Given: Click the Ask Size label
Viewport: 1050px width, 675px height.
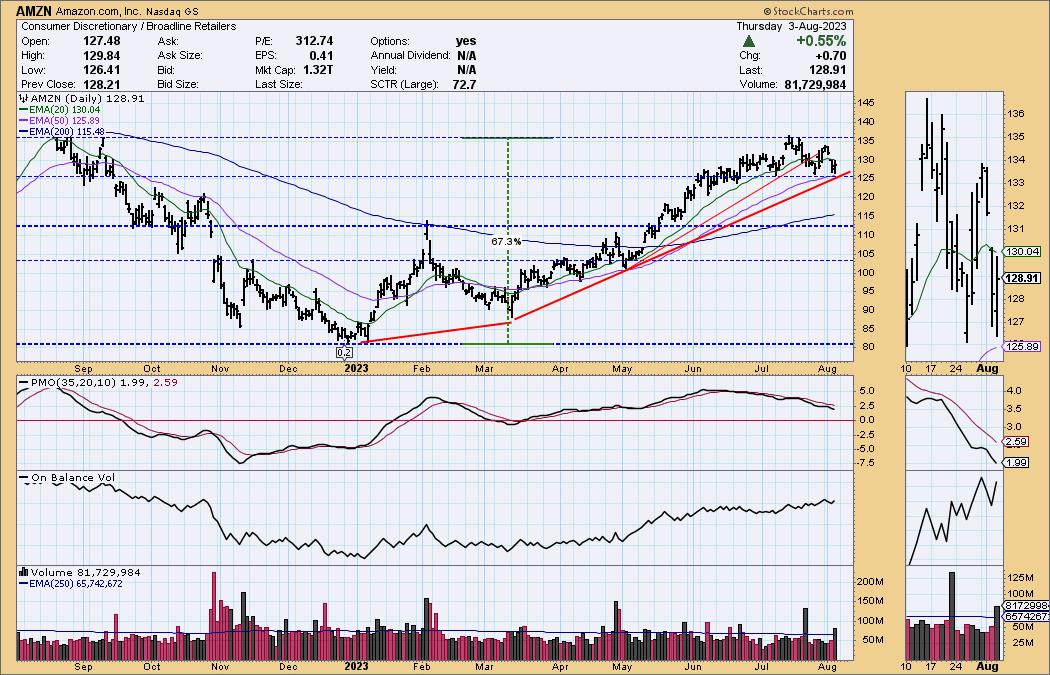Looking at the screenshot, I should click(179, 56).
